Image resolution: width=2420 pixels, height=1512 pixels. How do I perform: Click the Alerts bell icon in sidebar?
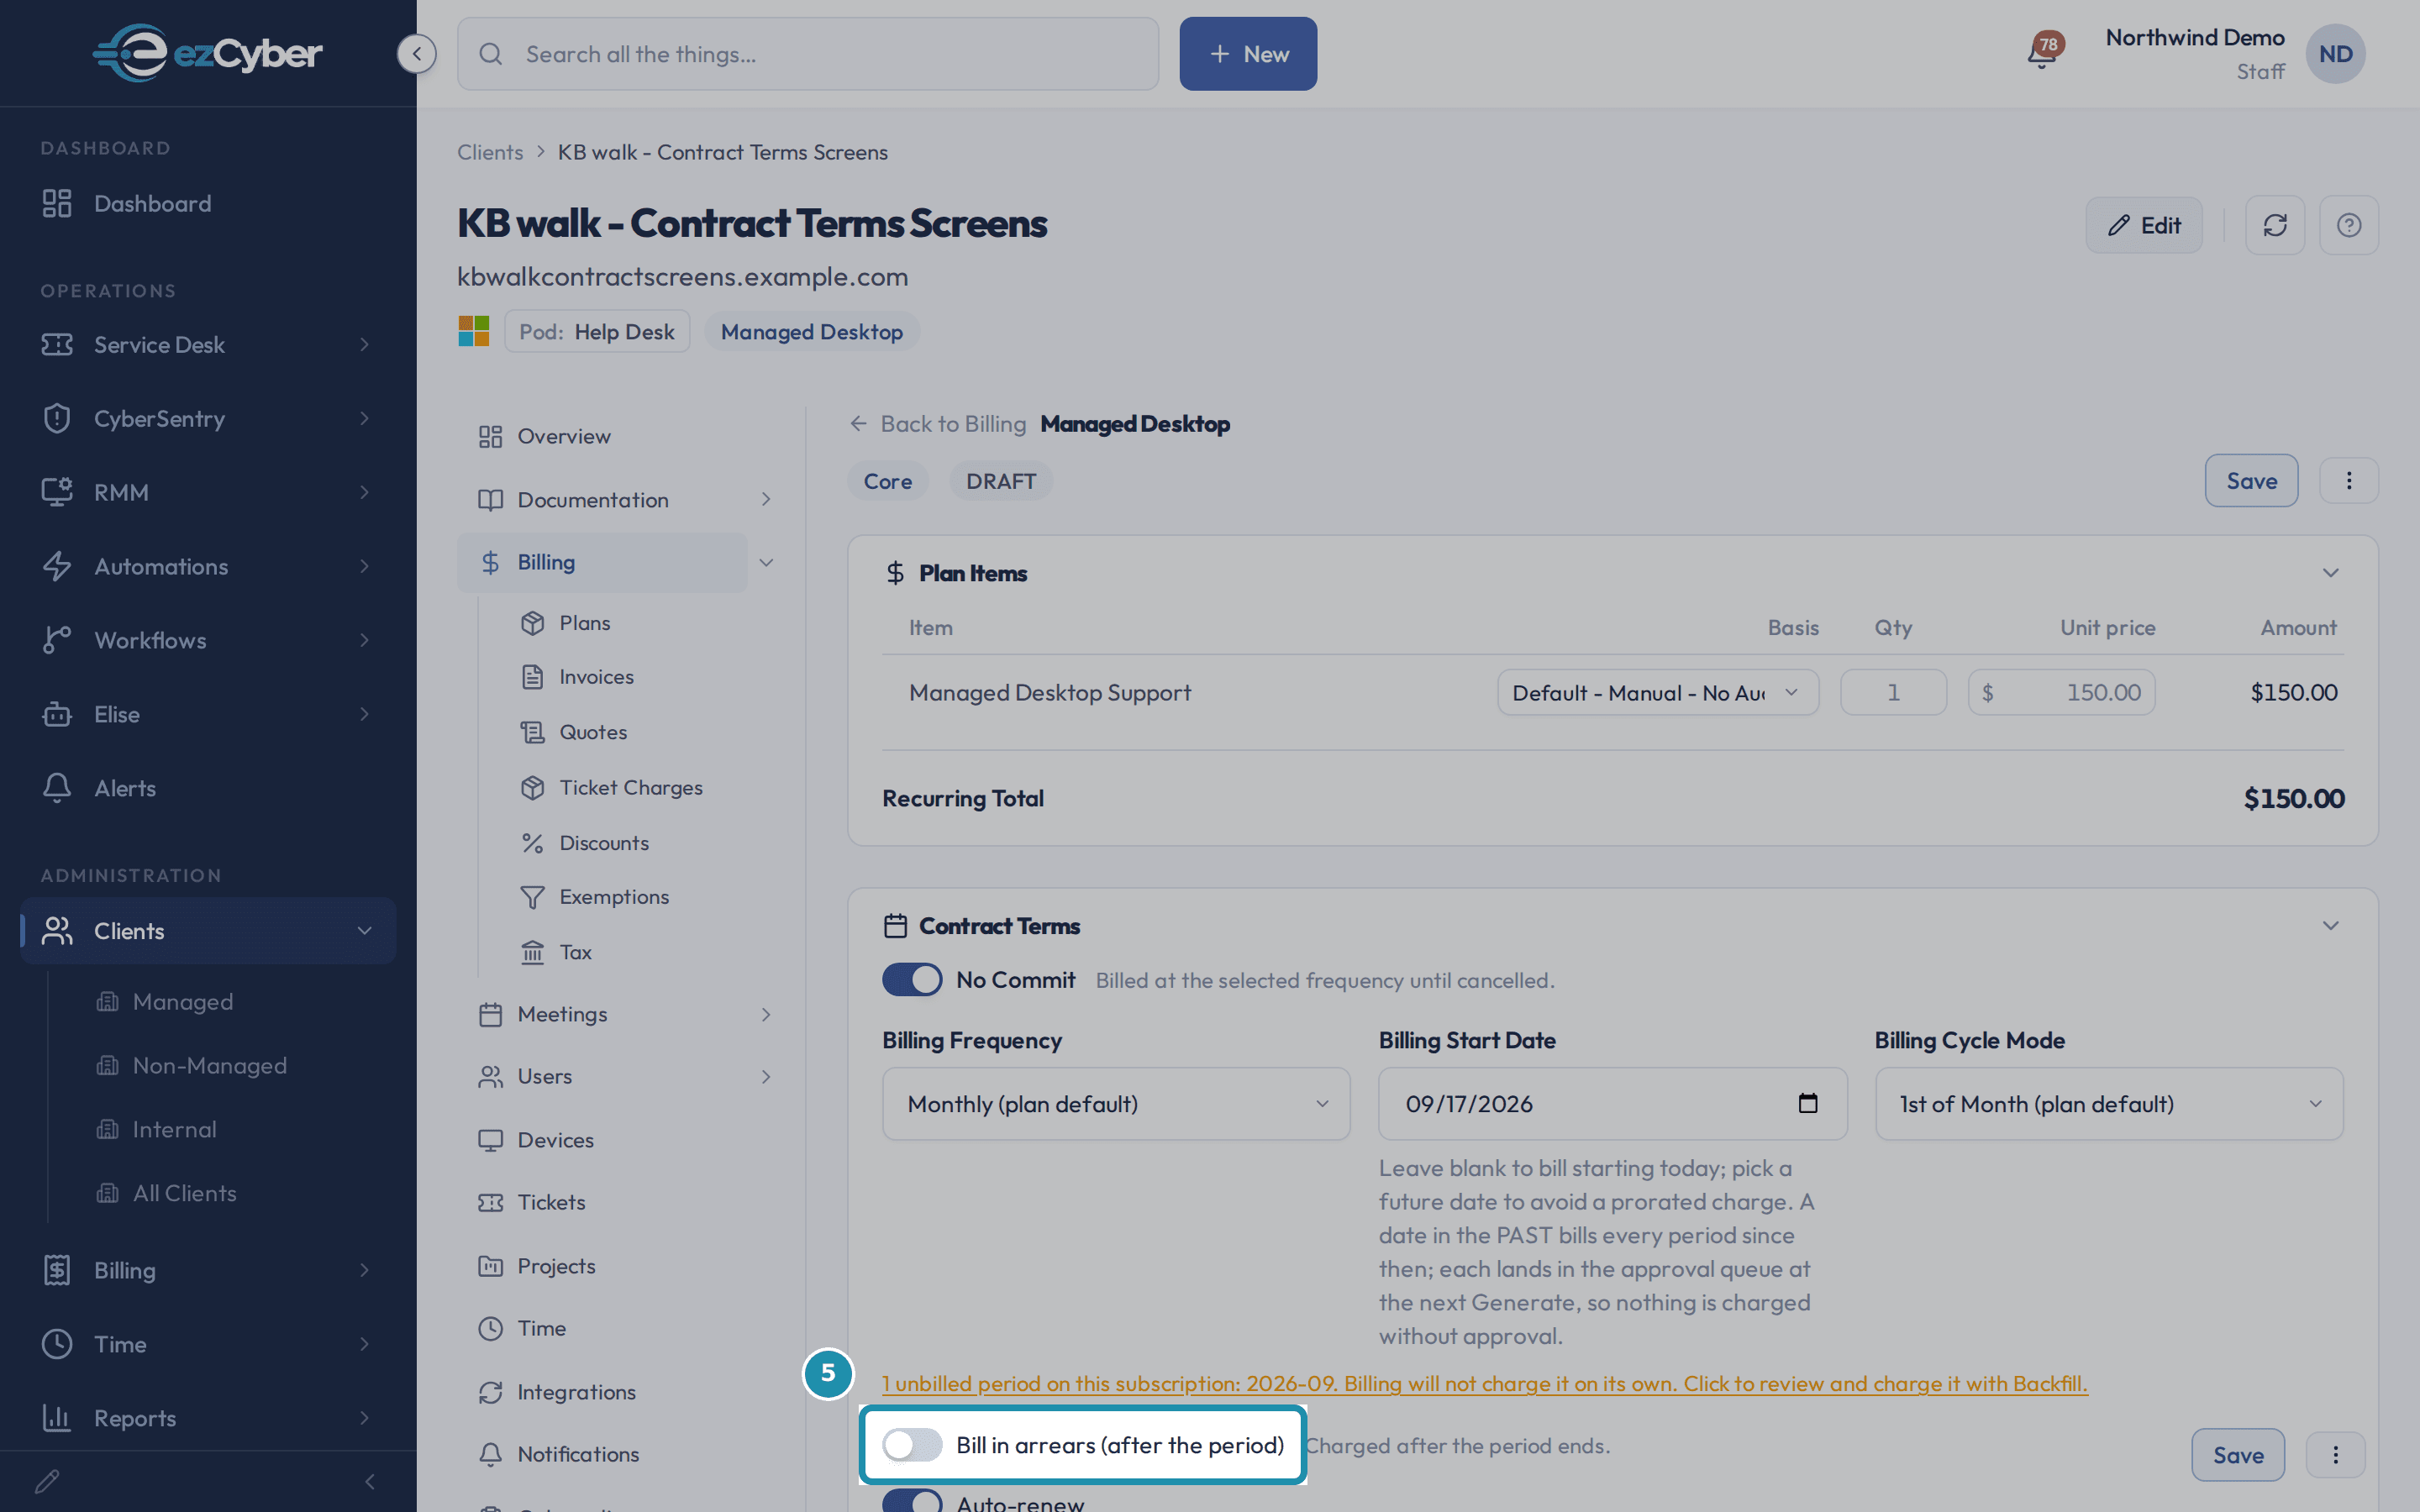[57, 788]
